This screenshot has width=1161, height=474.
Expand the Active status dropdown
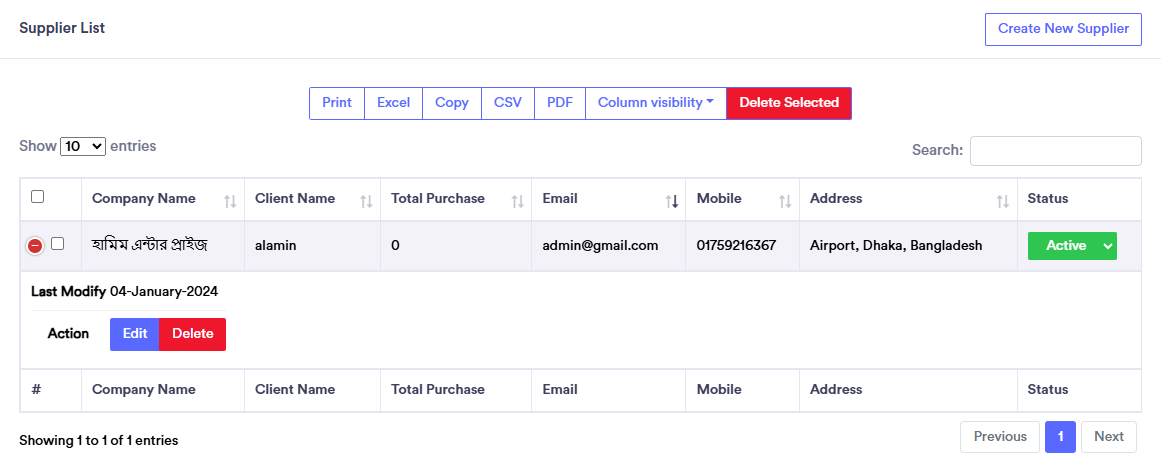(1107, 246)
